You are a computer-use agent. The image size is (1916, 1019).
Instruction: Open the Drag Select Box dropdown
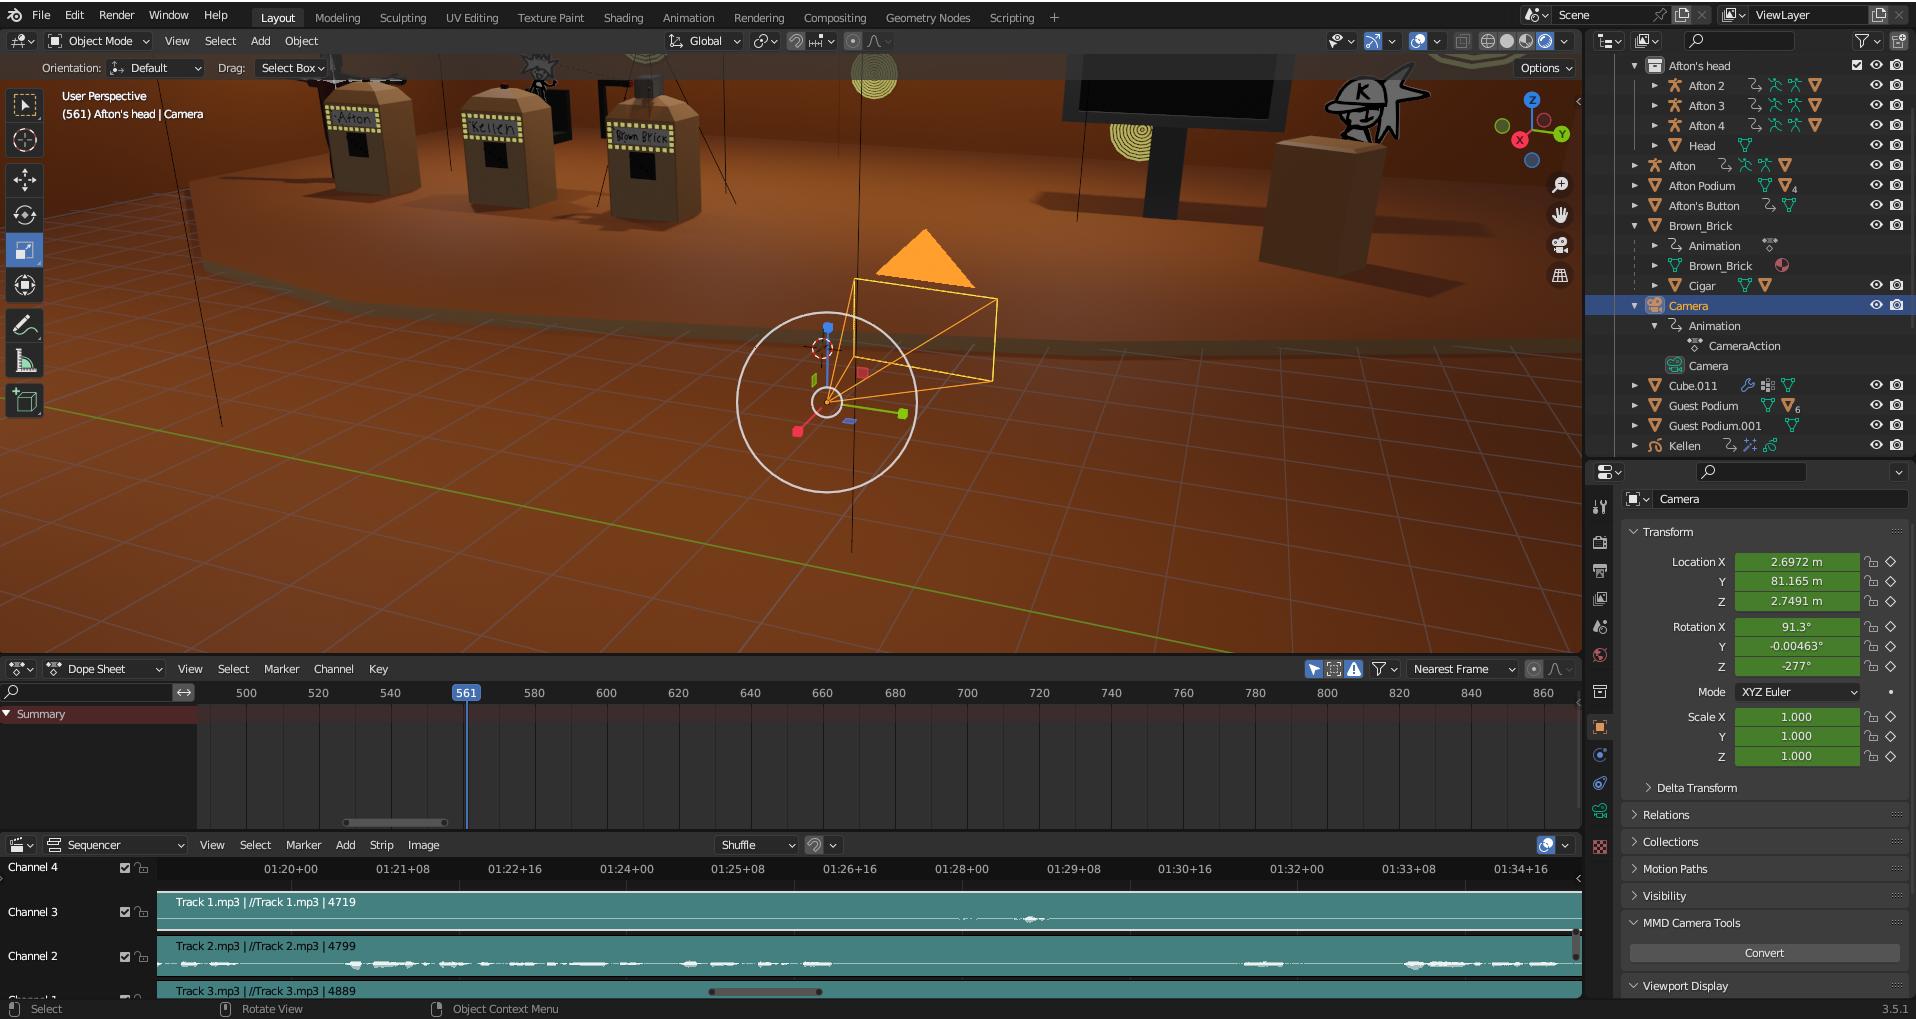(292, 68)
